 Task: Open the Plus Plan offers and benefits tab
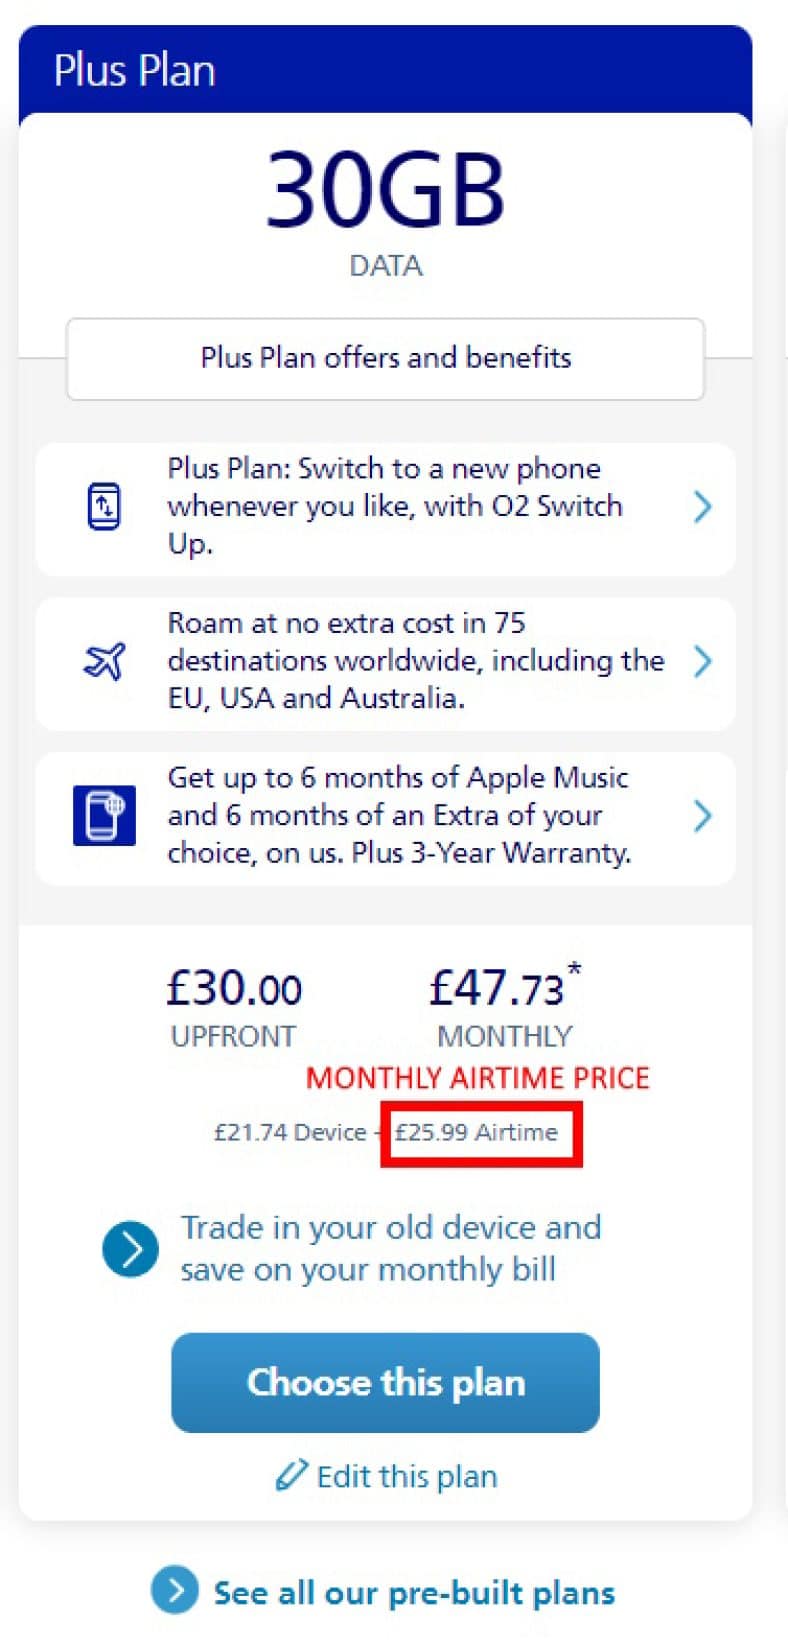coord(385,358)
